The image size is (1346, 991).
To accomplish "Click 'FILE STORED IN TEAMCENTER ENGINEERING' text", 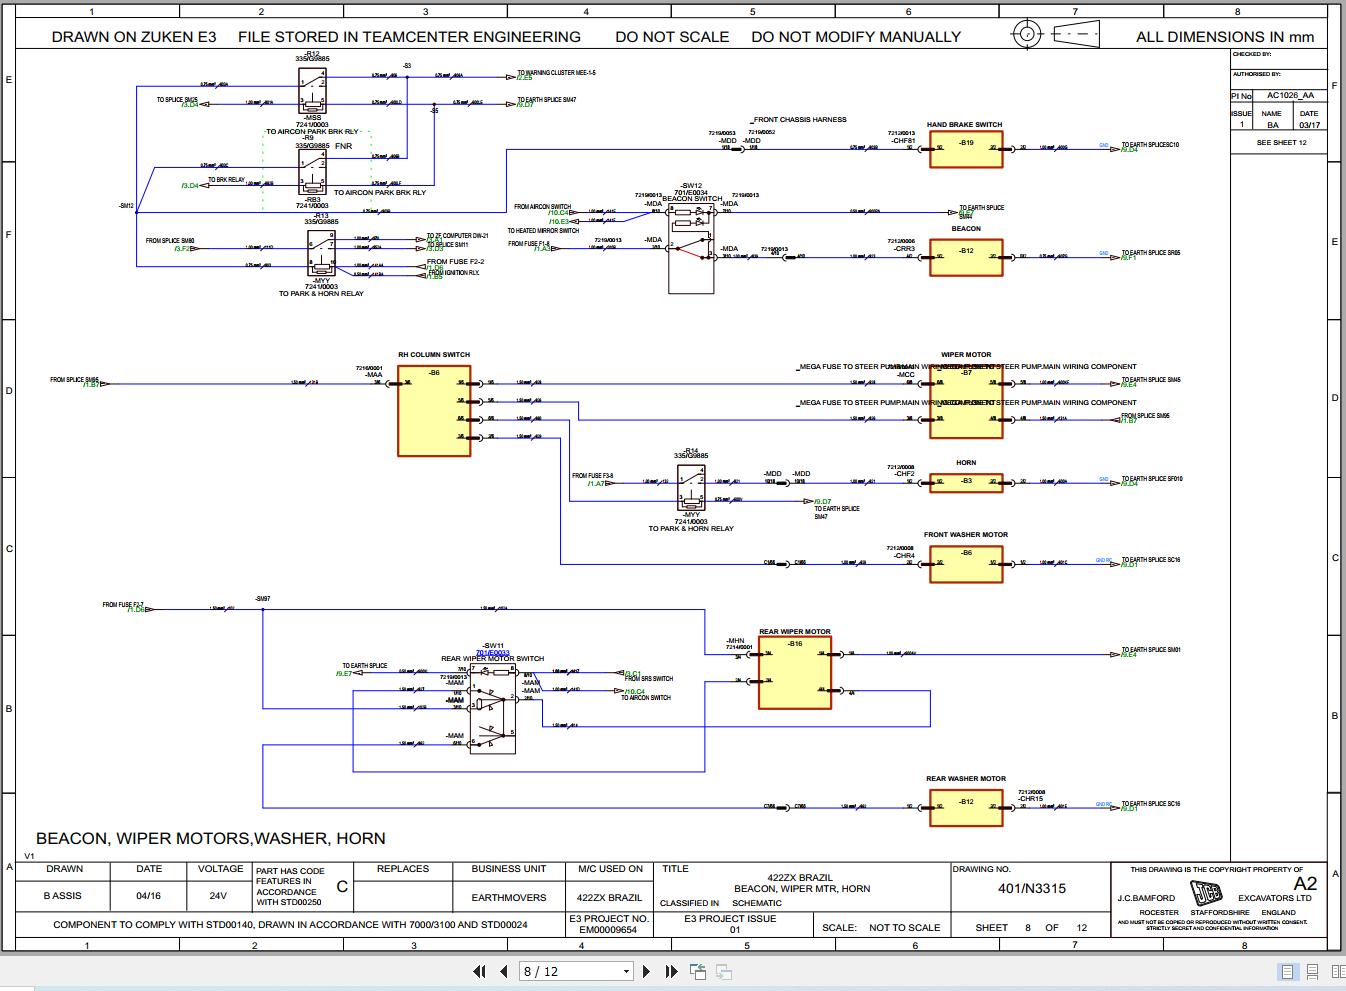I will (409, 37).
